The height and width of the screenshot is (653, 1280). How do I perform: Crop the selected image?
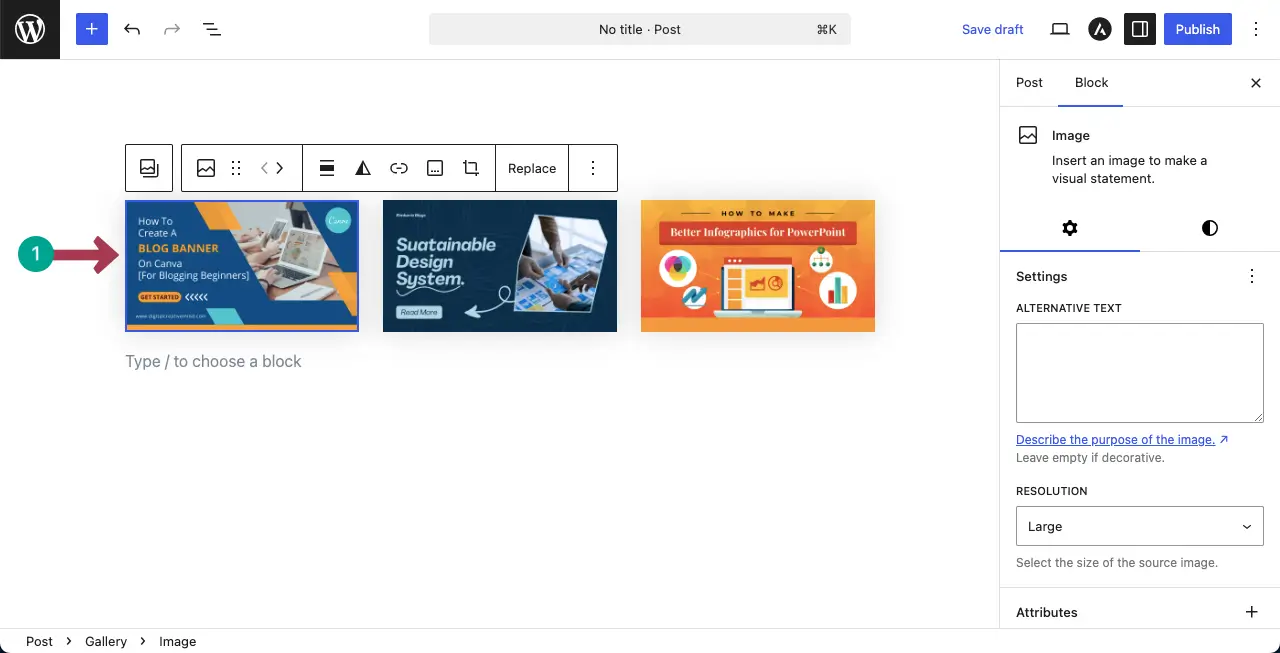click(470, 168)
